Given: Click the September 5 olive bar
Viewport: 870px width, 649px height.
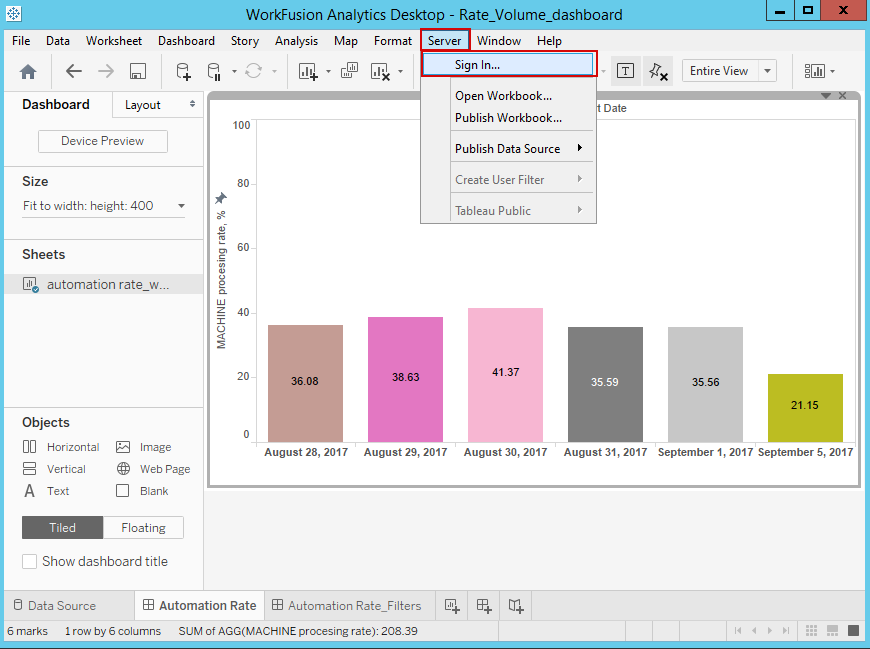Looking at the screenshot, I should (805, 408).
